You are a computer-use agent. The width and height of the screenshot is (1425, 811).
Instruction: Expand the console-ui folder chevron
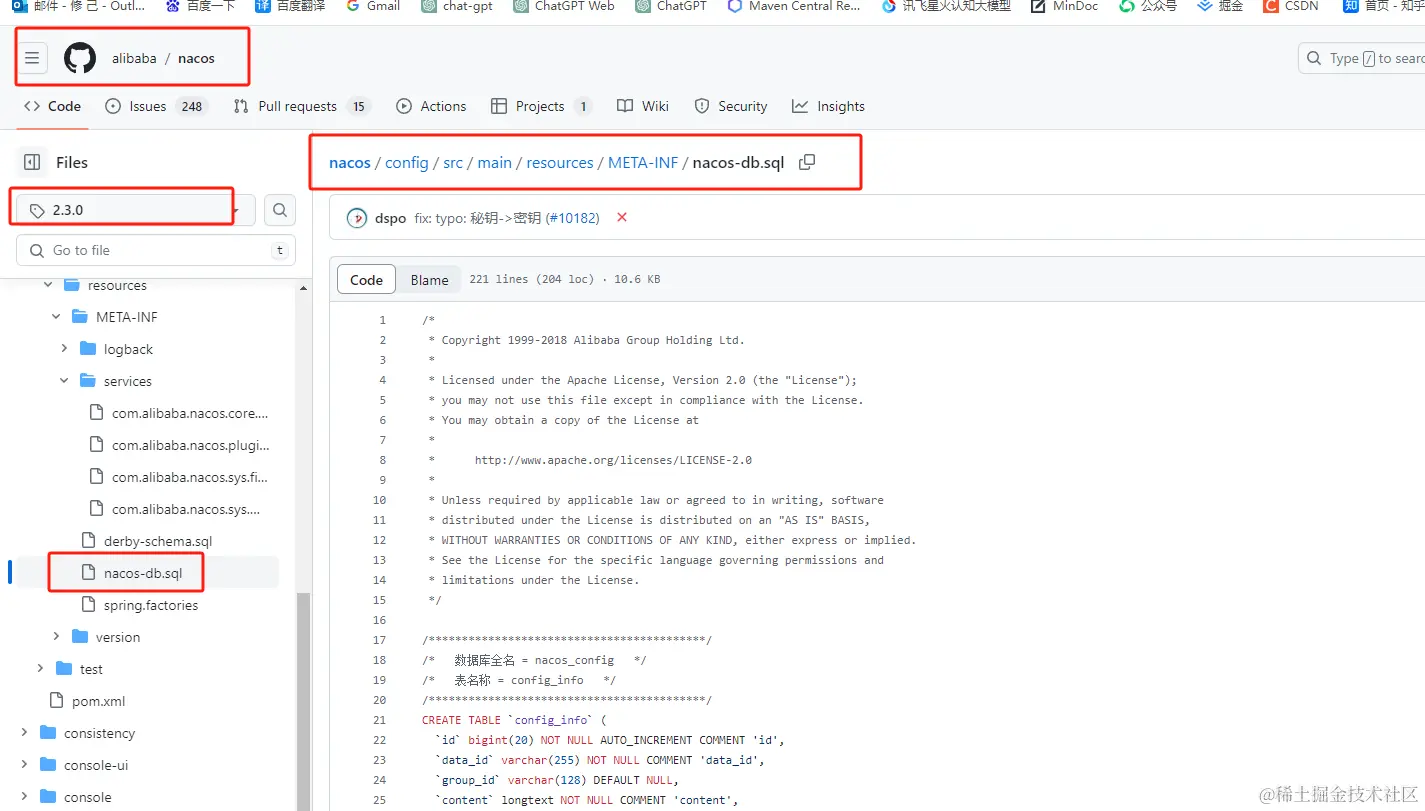pos(24,765)
